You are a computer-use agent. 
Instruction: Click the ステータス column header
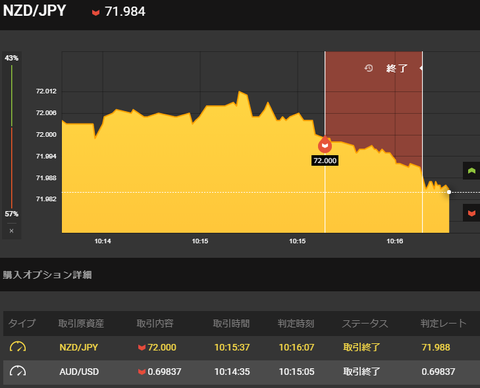[365, 323]
